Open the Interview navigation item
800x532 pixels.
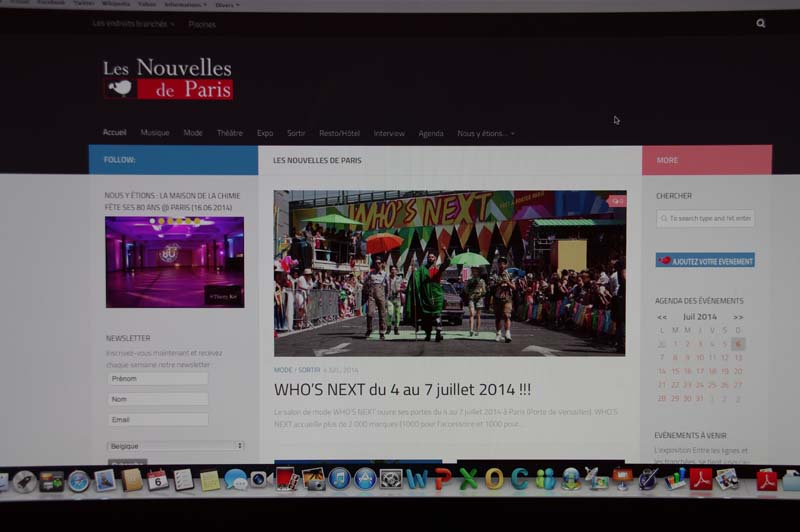[x=389, y=133]
